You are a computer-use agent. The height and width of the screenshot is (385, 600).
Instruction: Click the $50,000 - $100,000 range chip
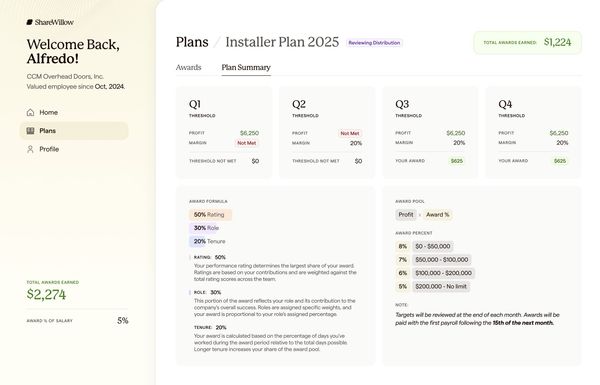pyautogui.click(x=442, y=260)
